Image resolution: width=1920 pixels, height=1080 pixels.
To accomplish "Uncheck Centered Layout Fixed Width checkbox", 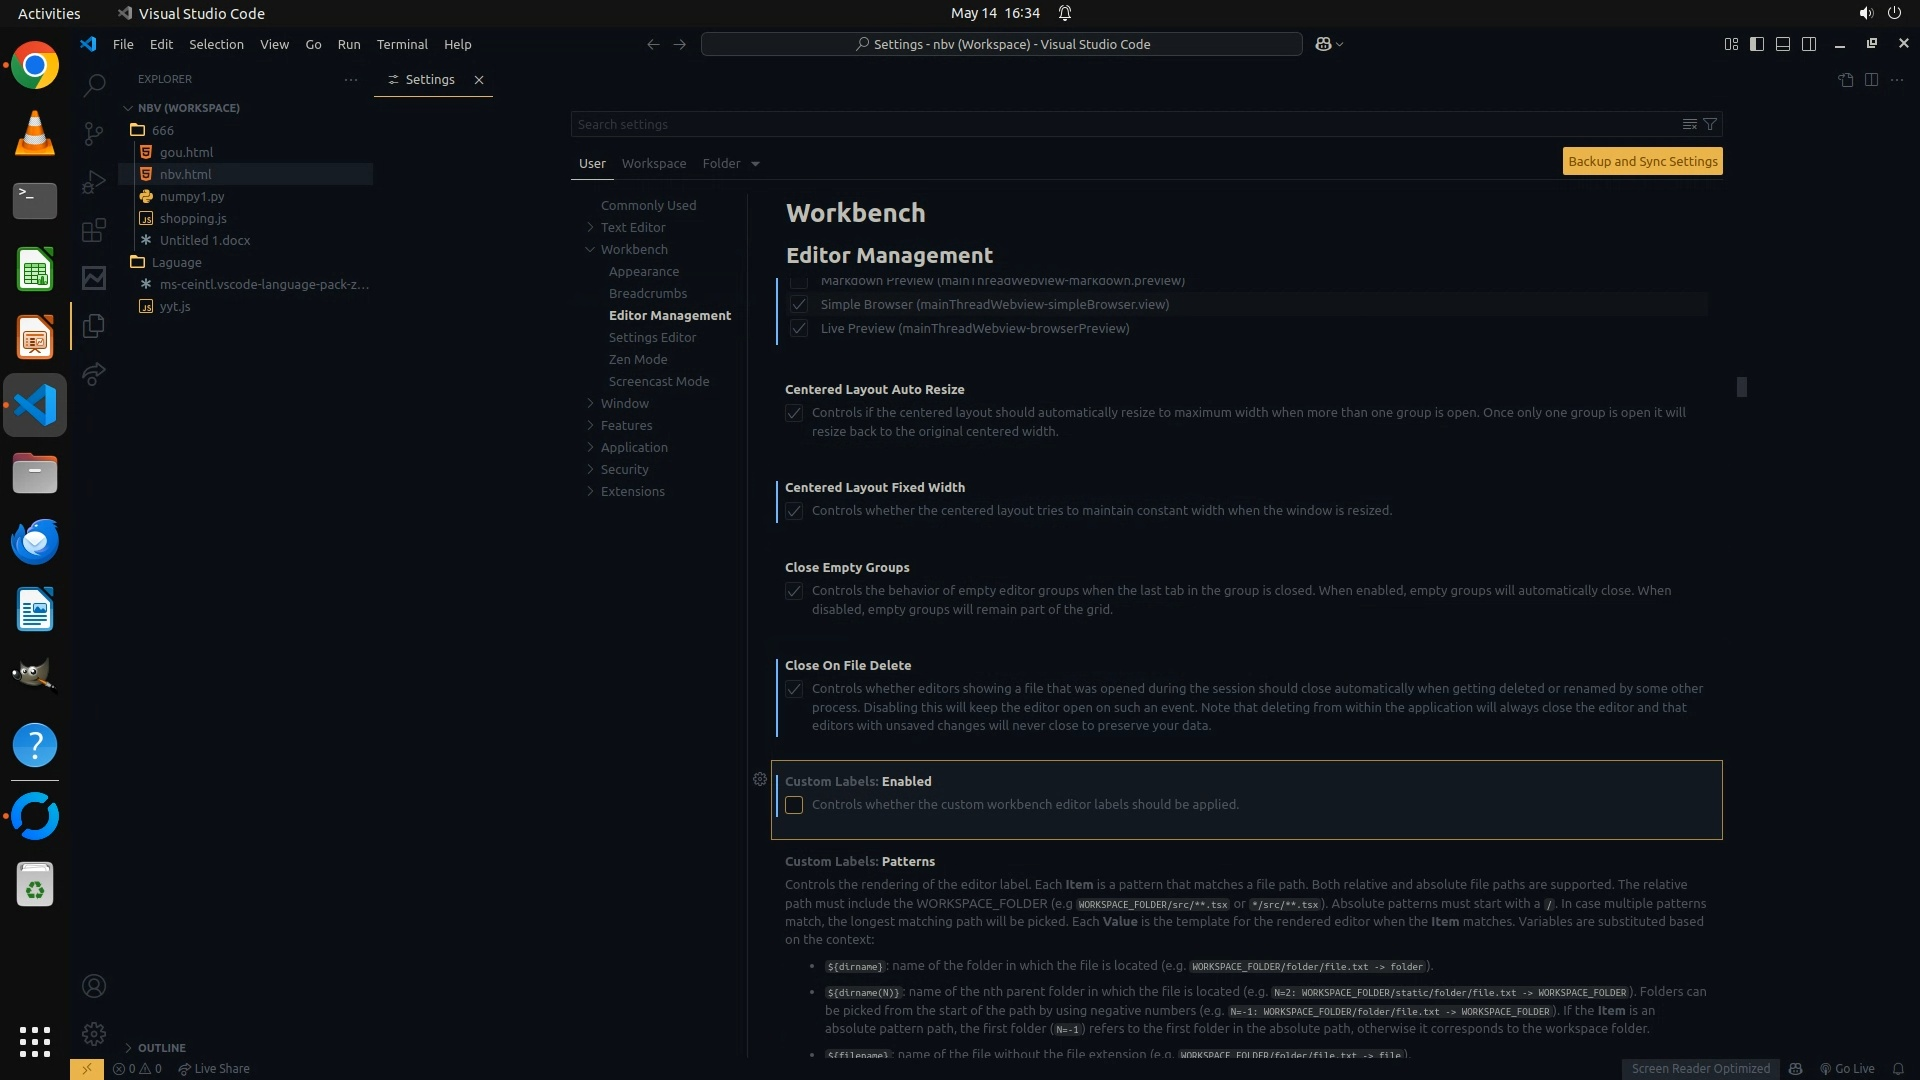I will 794,511.
